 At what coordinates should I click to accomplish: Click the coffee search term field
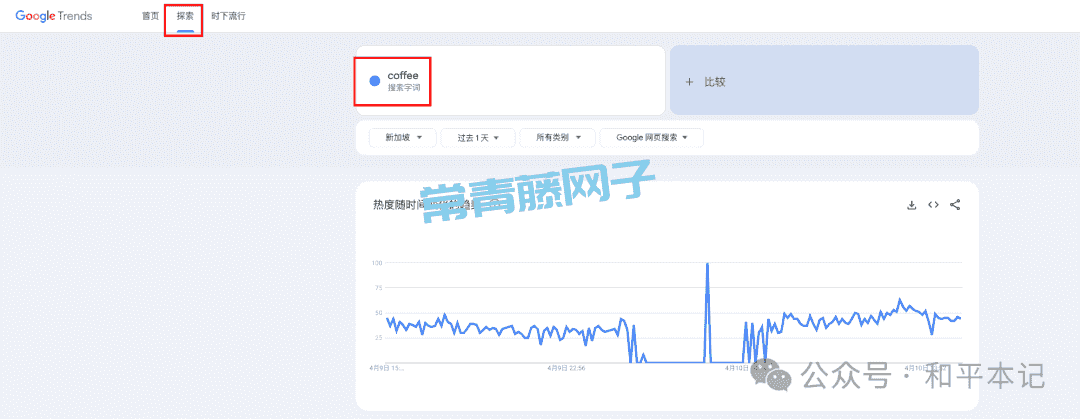click(x=510, y=81)
